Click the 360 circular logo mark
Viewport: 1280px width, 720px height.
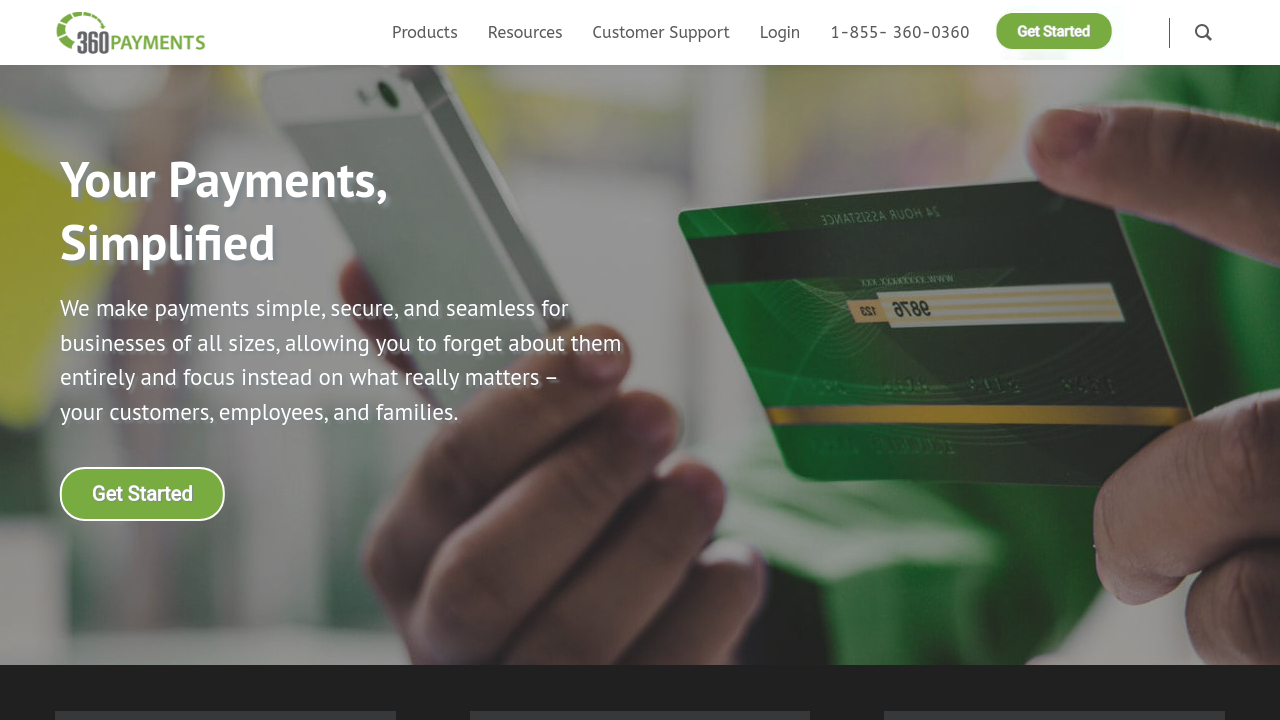tap(82, 32)
